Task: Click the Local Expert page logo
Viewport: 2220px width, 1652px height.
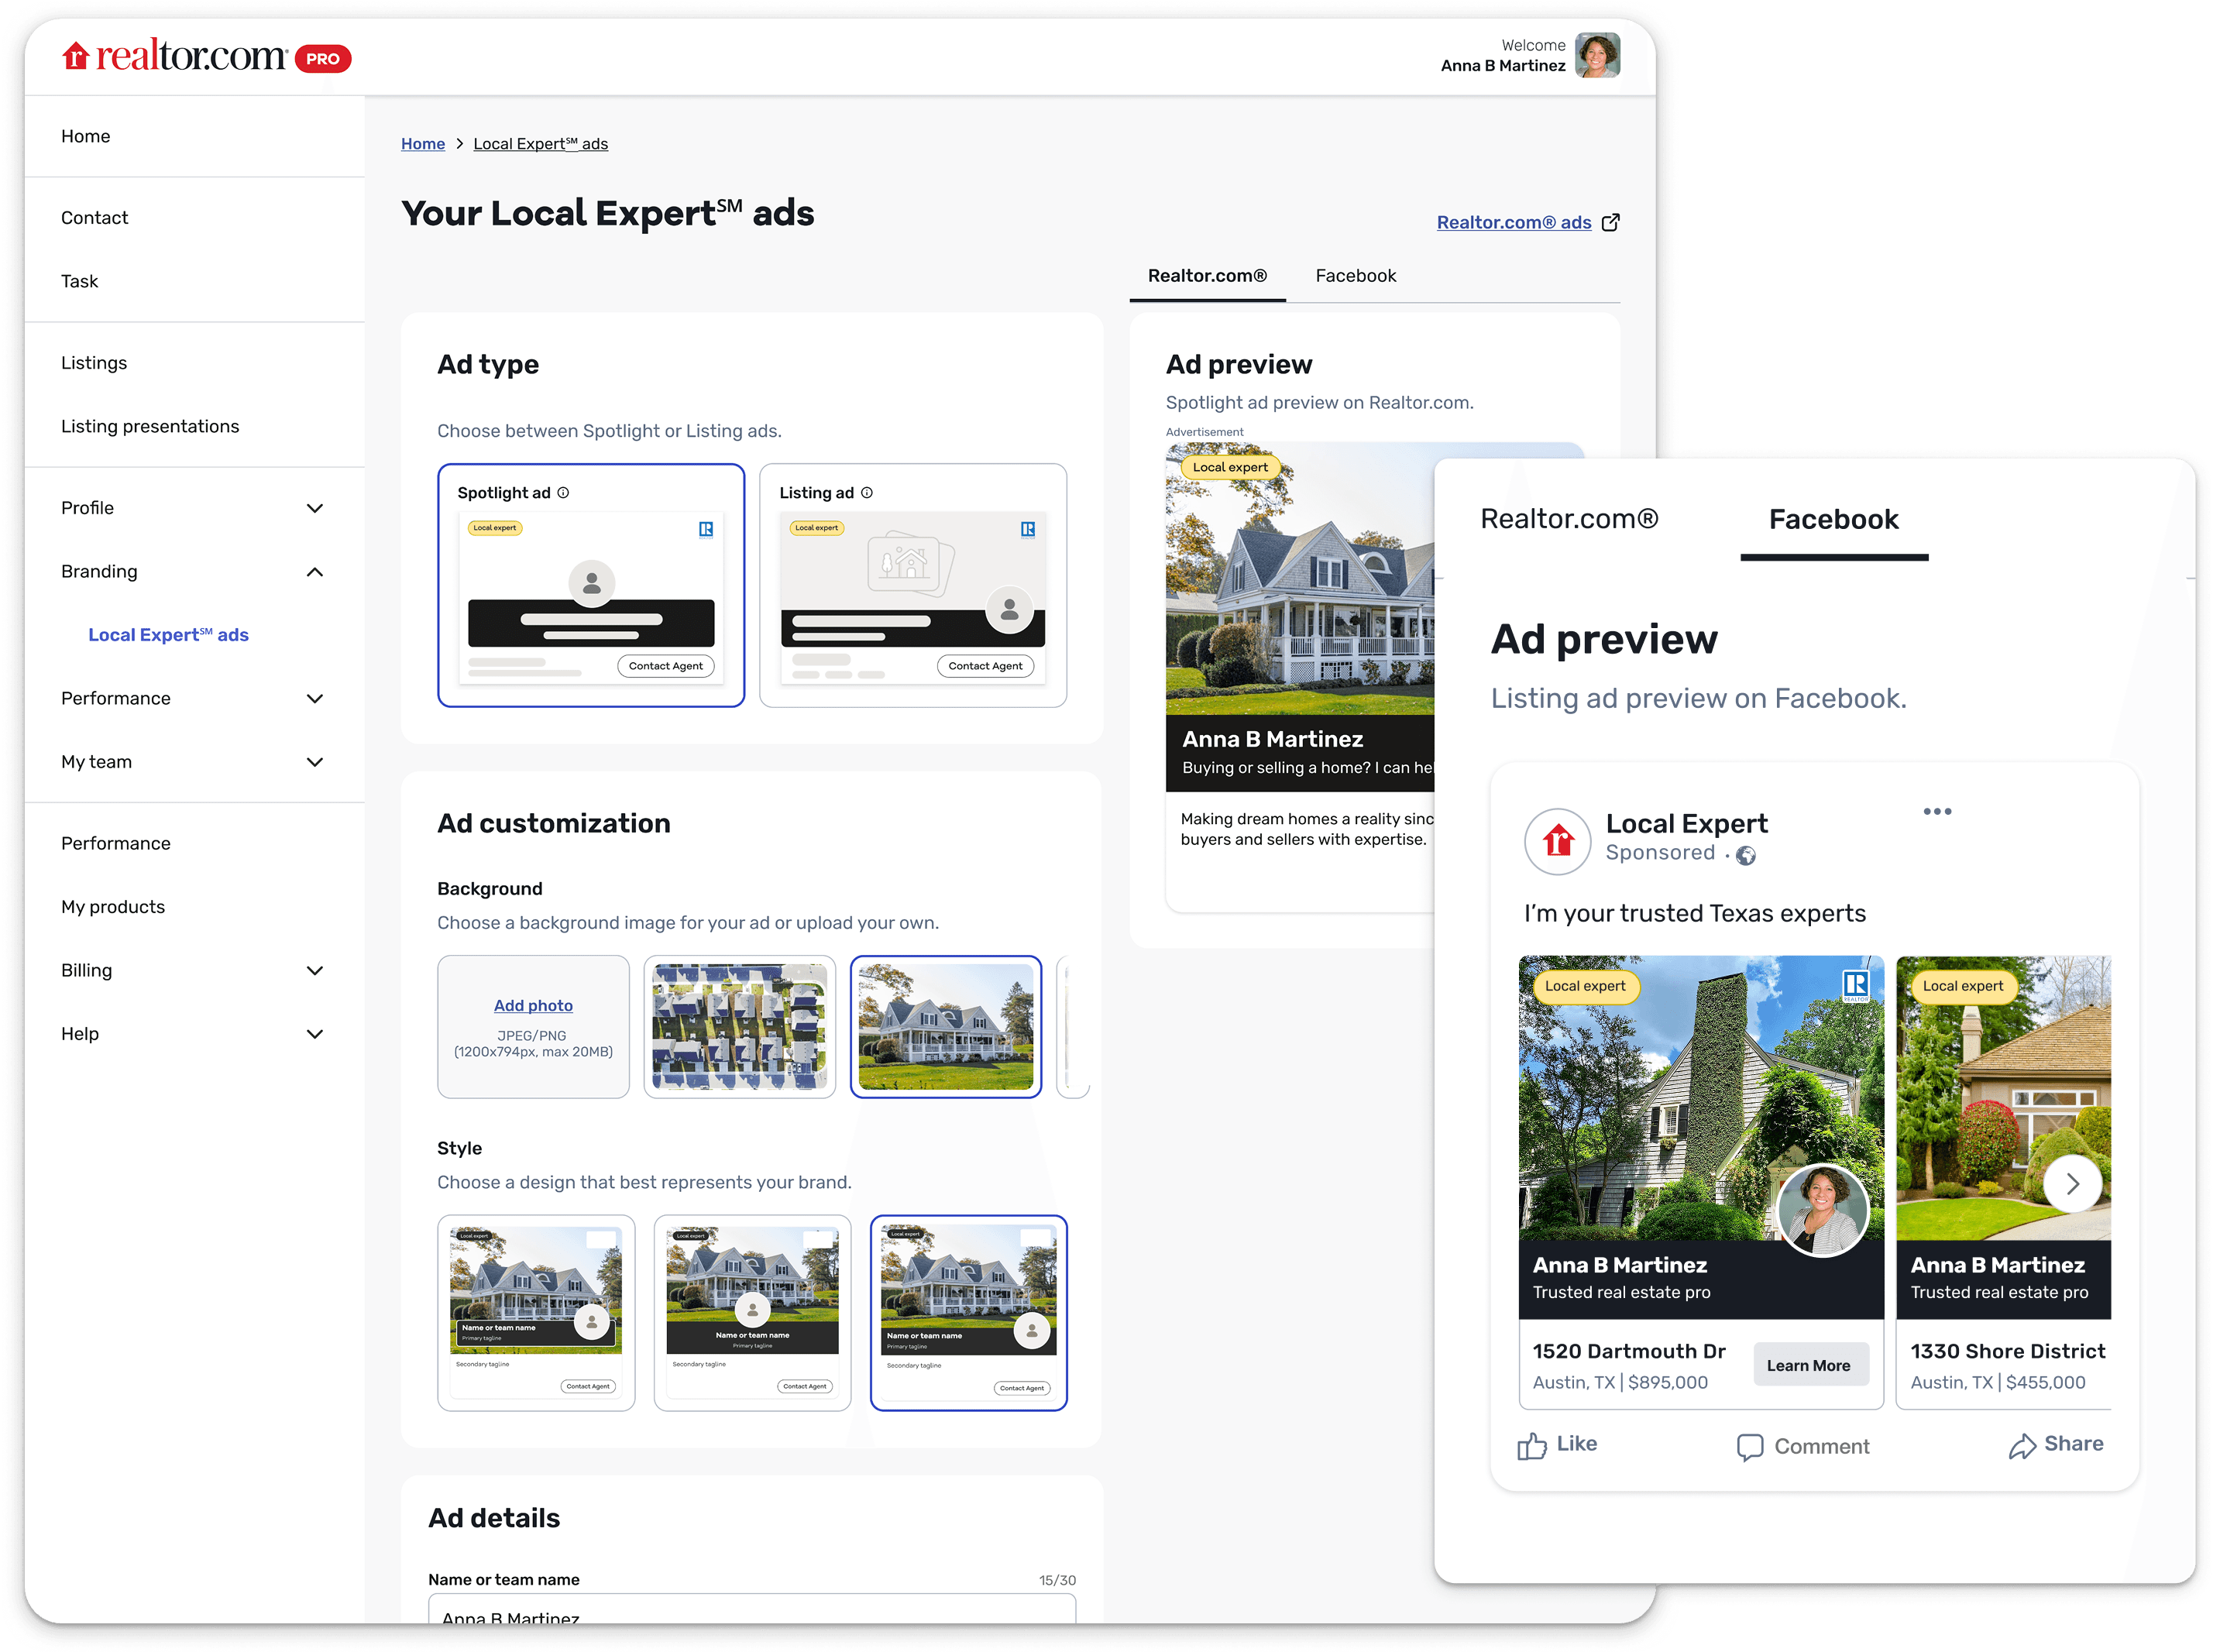Action: click(x=1557, y=841)
